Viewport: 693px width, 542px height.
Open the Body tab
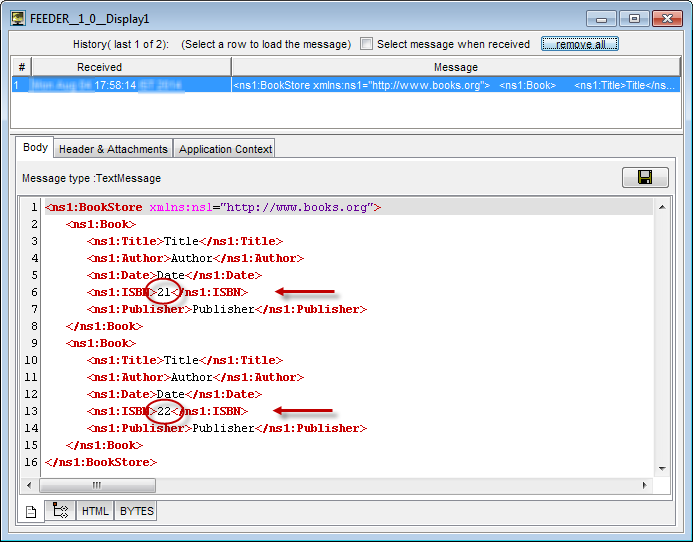pos(35,148)
